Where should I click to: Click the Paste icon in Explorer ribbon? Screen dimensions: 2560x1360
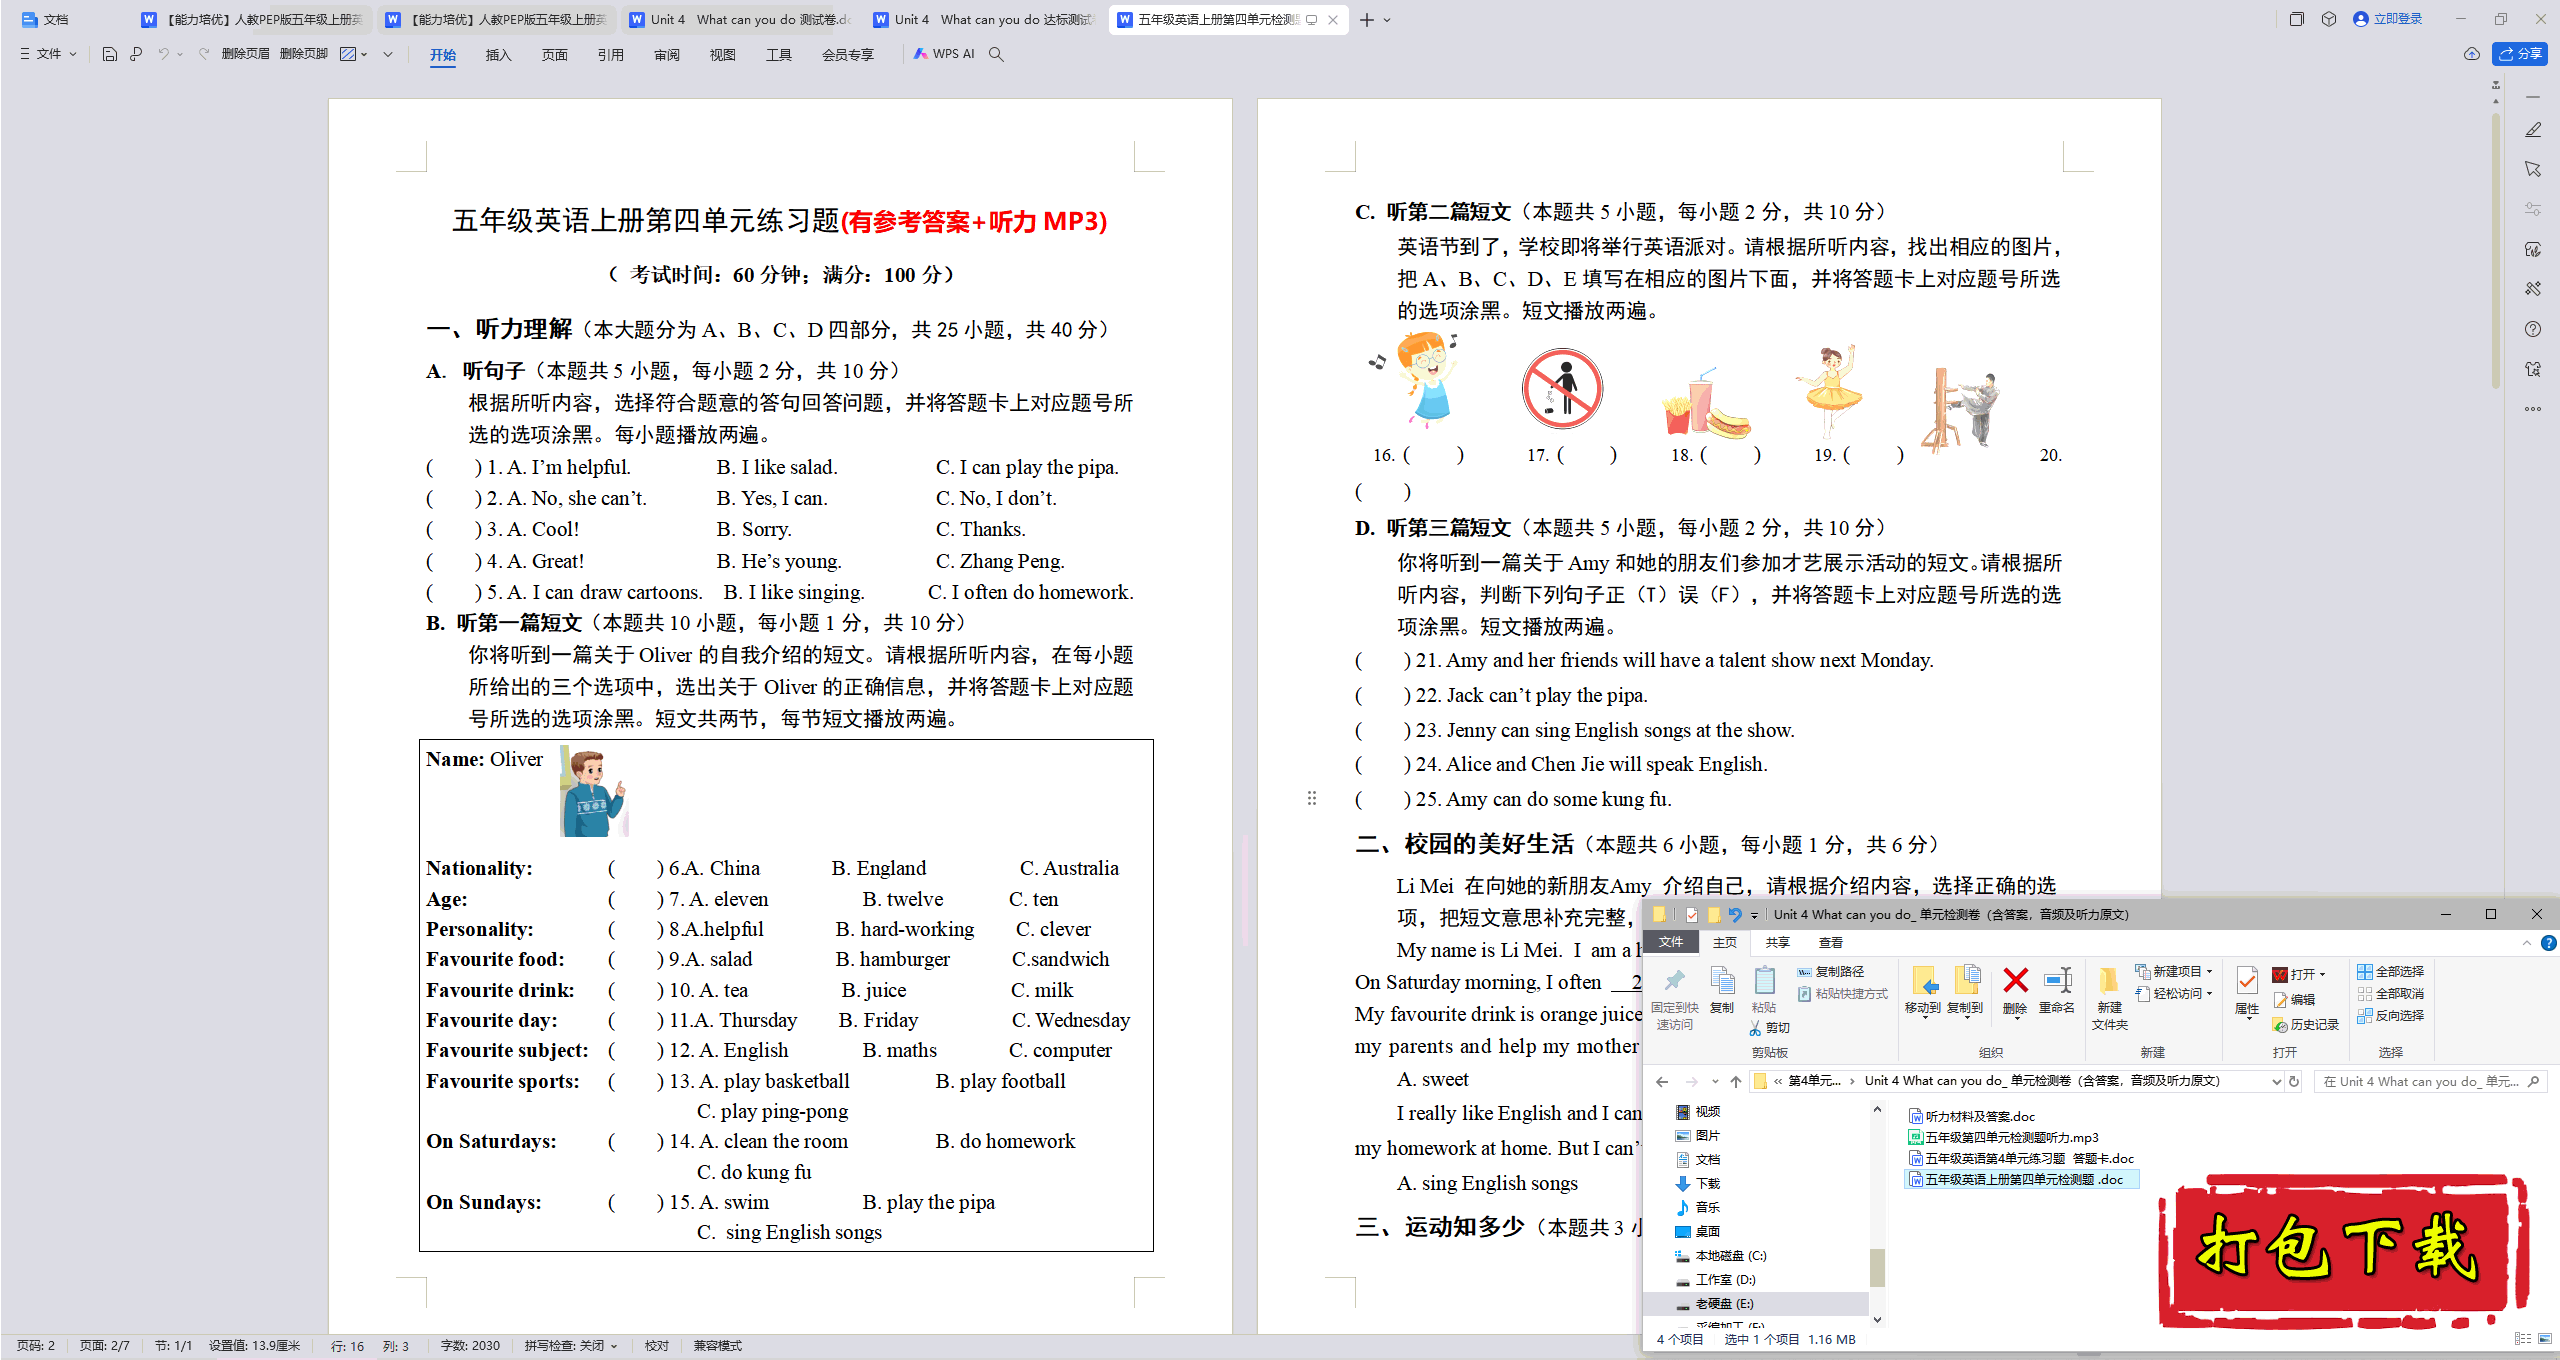pyautogui.click(x=1765, y=989)
